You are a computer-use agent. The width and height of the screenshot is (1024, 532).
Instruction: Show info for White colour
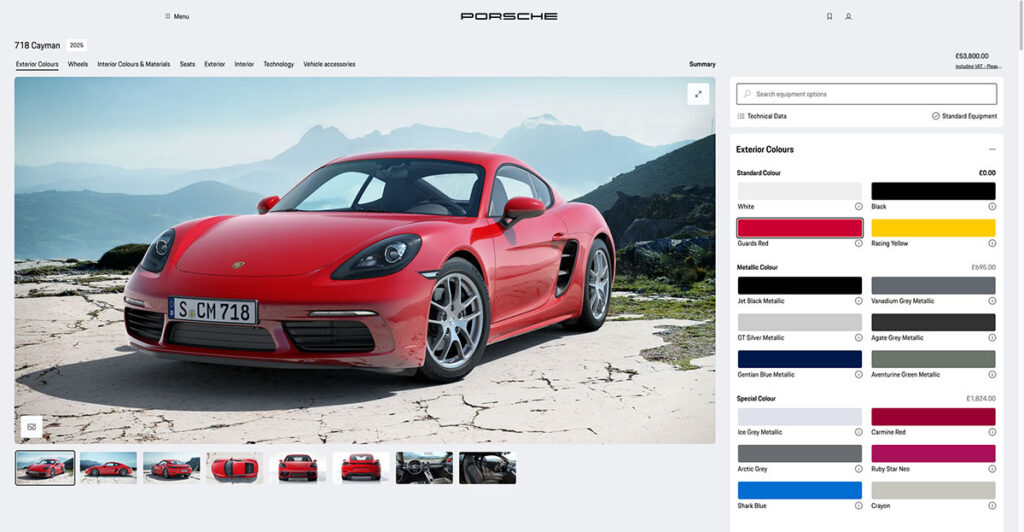859,206
